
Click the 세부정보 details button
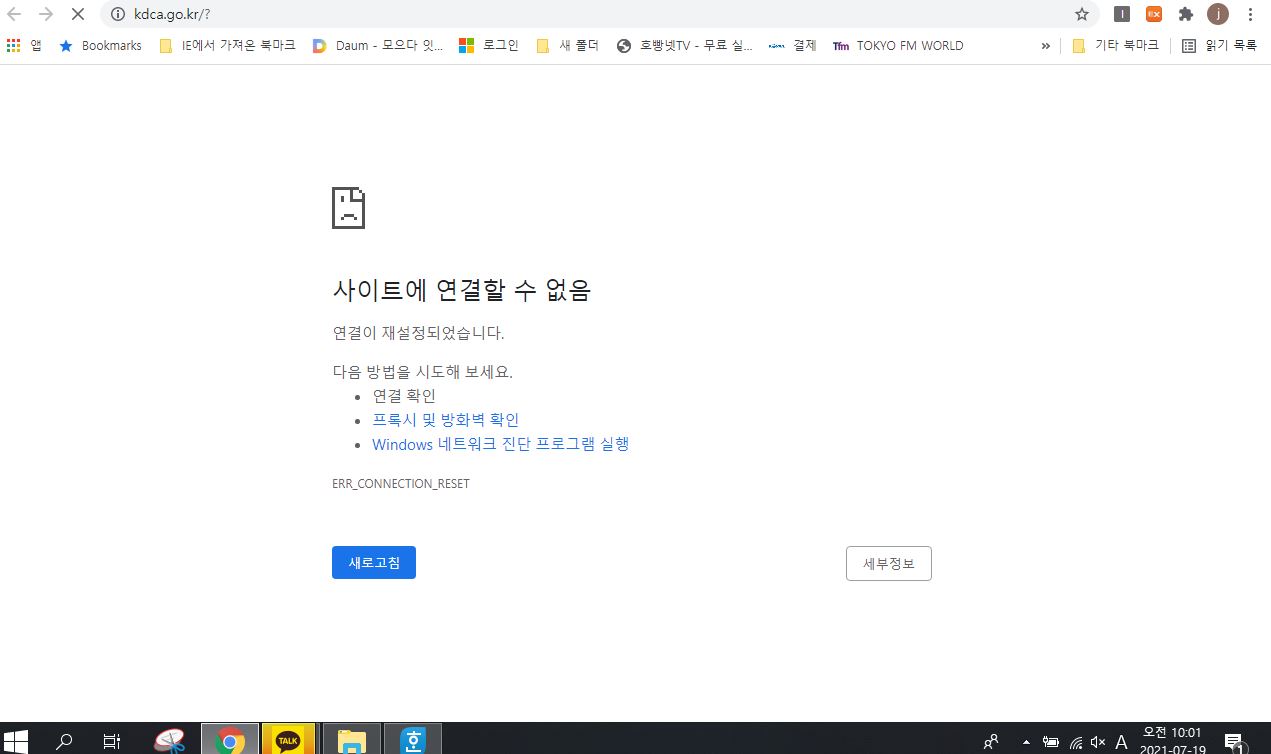pos(888,563)
